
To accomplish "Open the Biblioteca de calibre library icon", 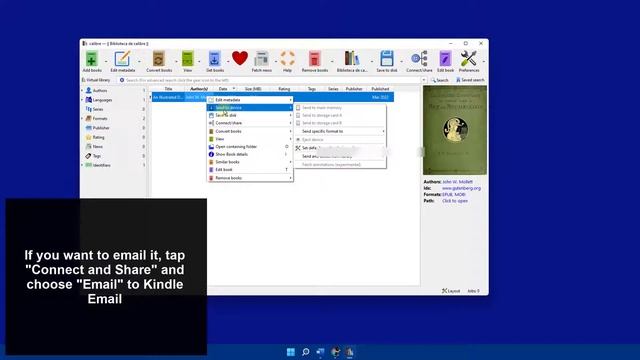I will (351, 59).
